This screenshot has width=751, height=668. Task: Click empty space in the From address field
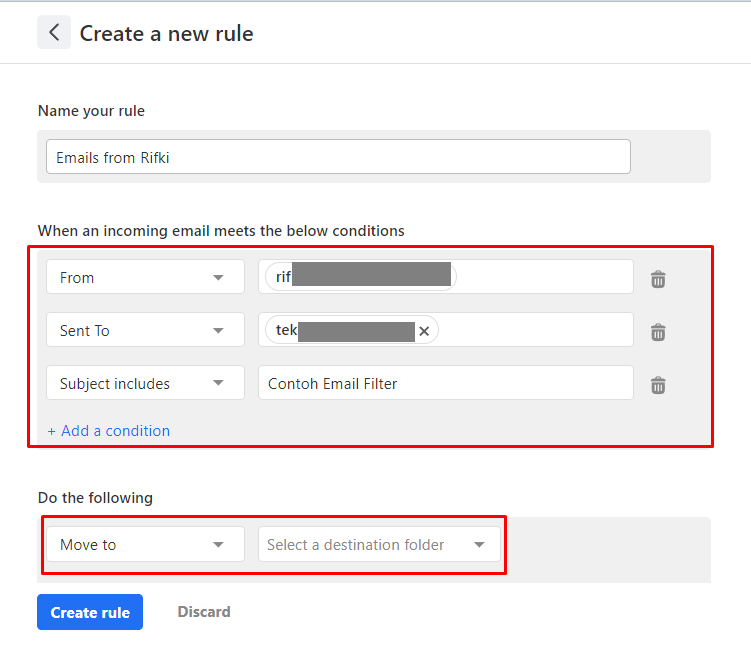(545, 277)
